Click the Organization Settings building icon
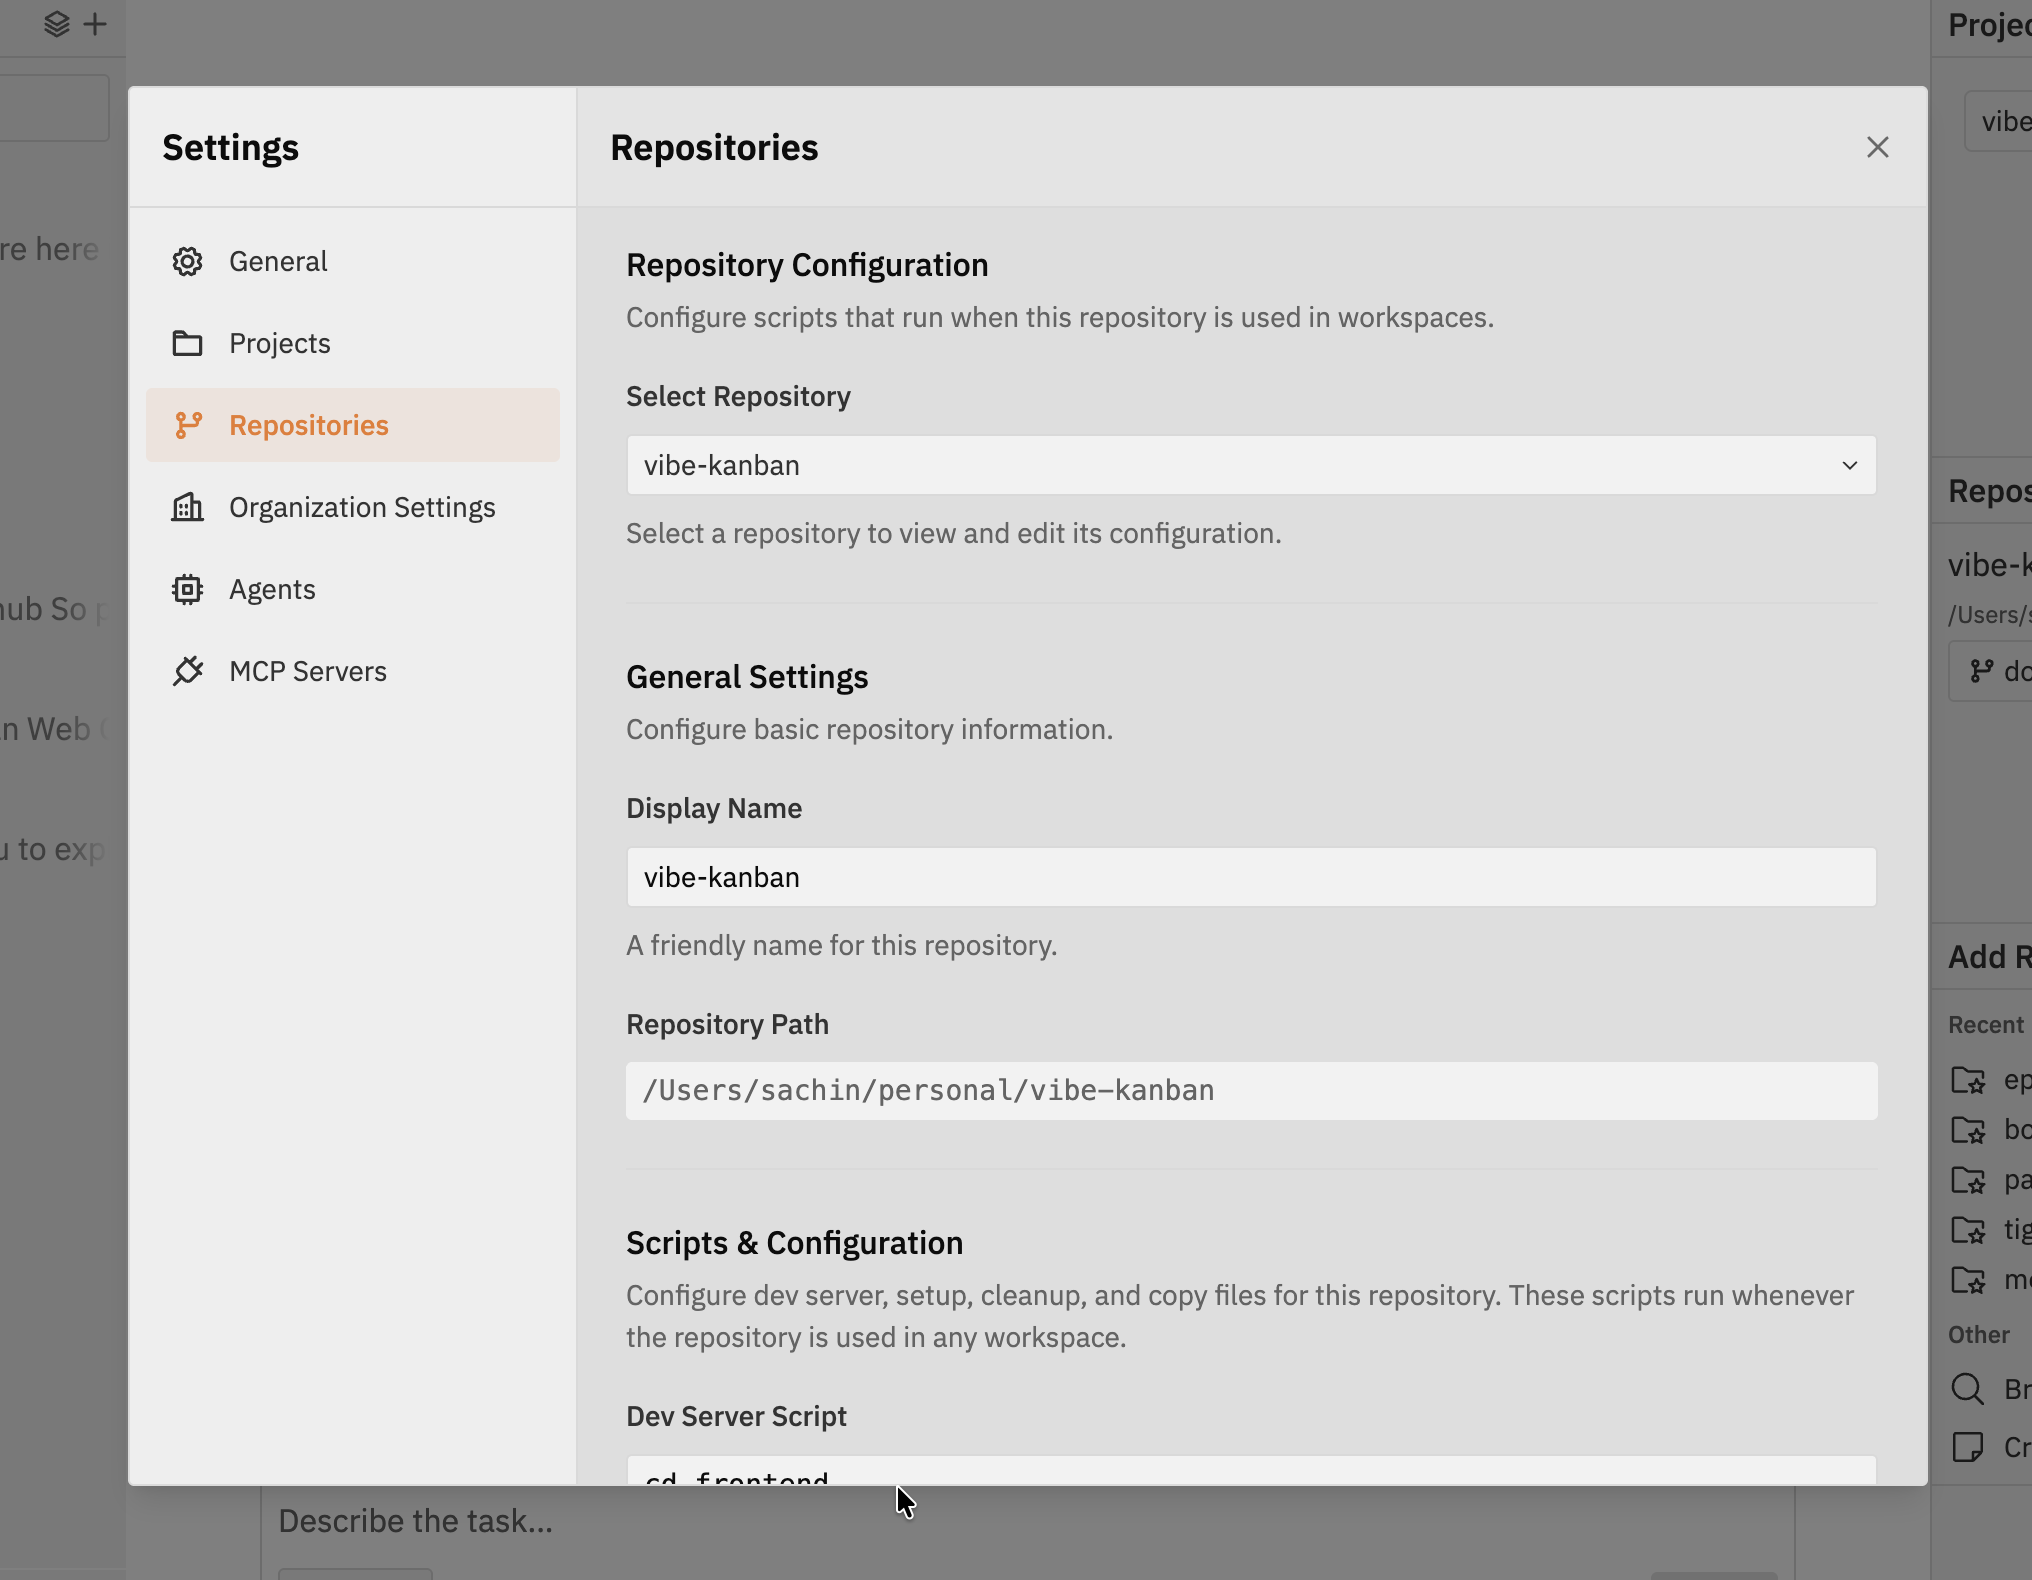 point(188,507)
